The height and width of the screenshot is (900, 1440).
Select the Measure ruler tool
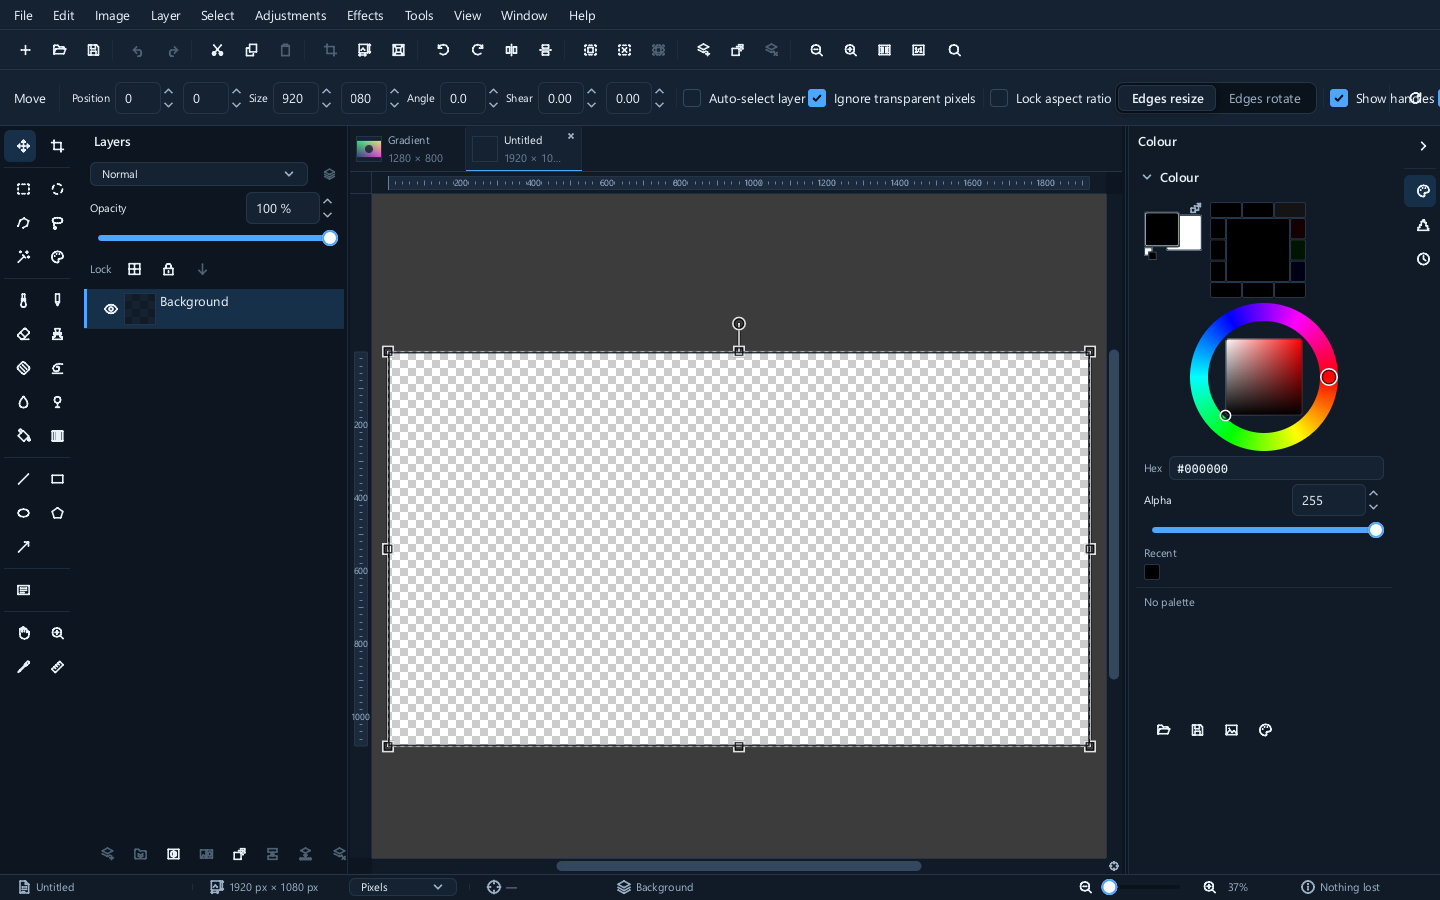click(57, 667)
